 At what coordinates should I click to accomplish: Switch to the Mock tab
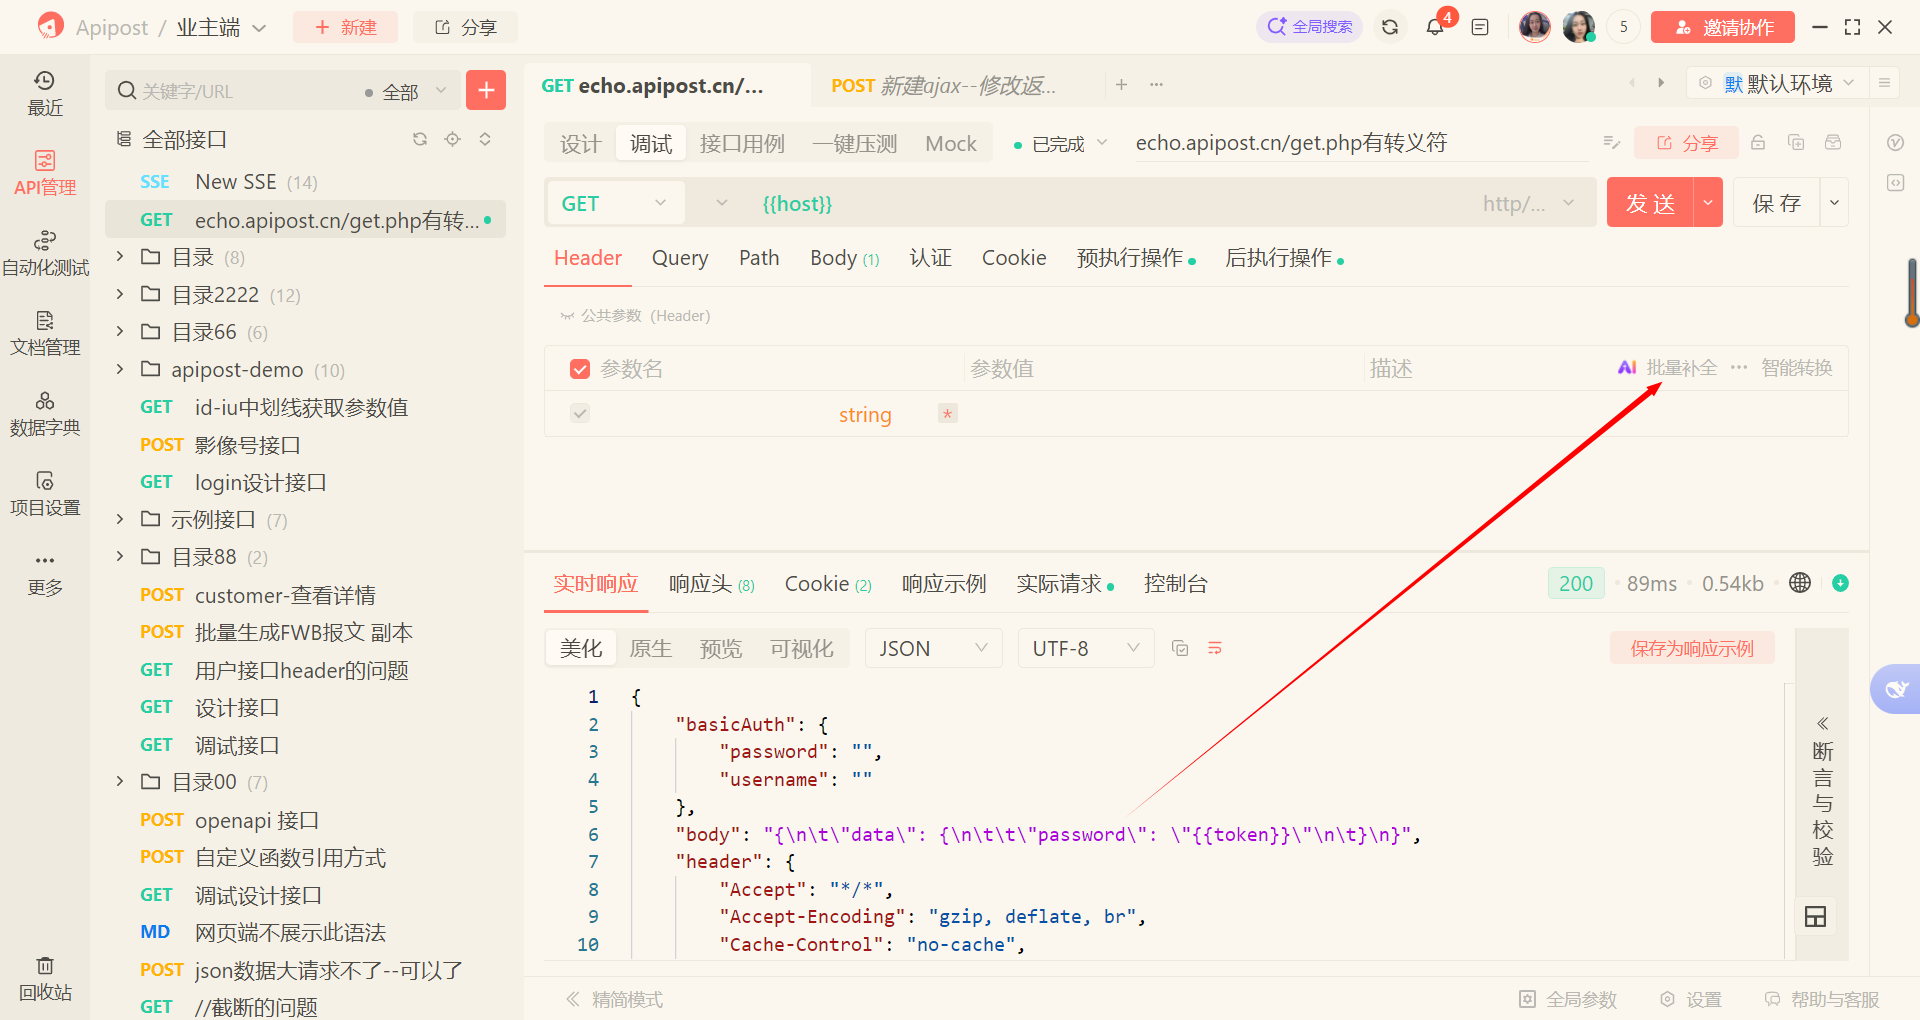click(951, 144)
